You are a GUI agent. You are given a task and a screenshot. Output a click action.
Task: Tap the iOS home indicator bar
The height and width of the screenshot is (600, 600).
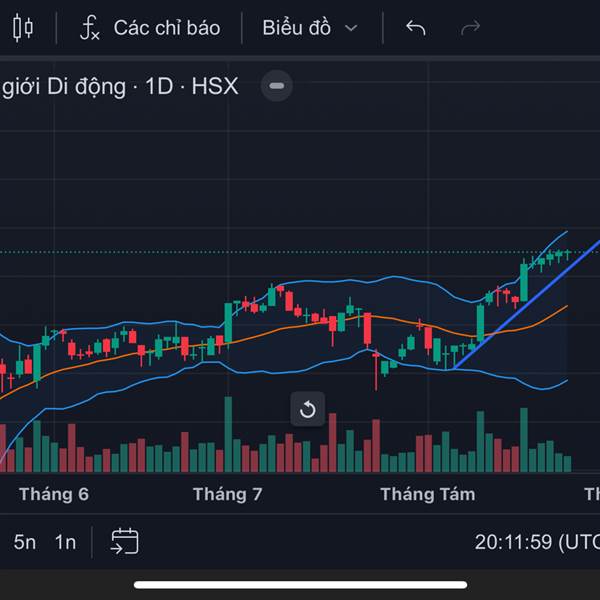[x=300, y=585]
